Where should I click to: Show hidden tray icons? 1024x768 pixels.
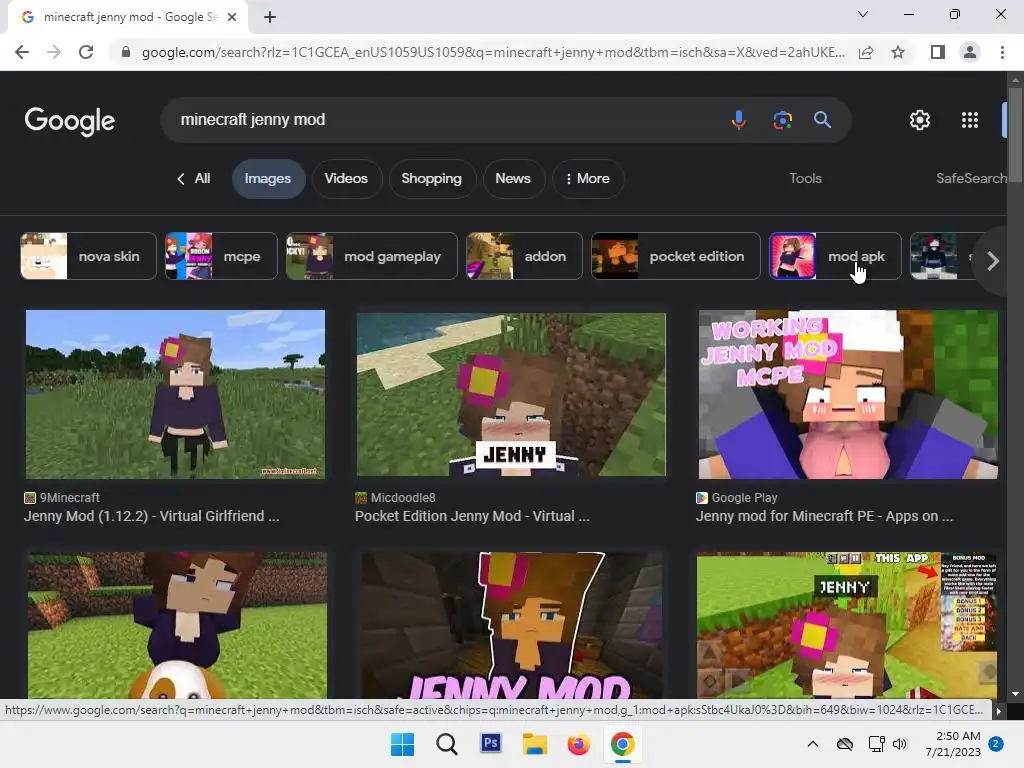tap(812, 744)
